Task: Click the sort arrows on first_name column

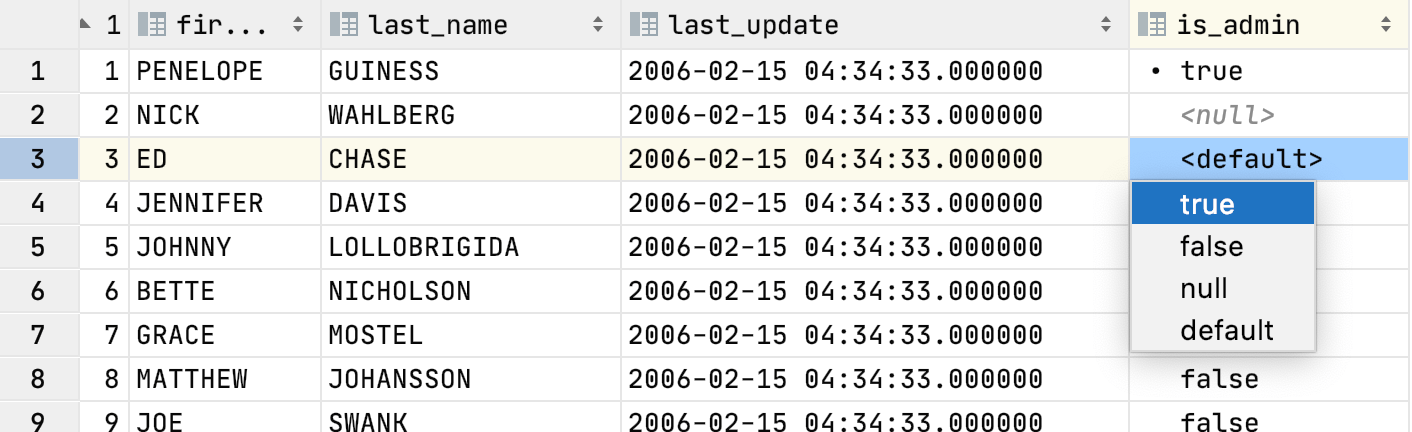Action: point(298,25)
